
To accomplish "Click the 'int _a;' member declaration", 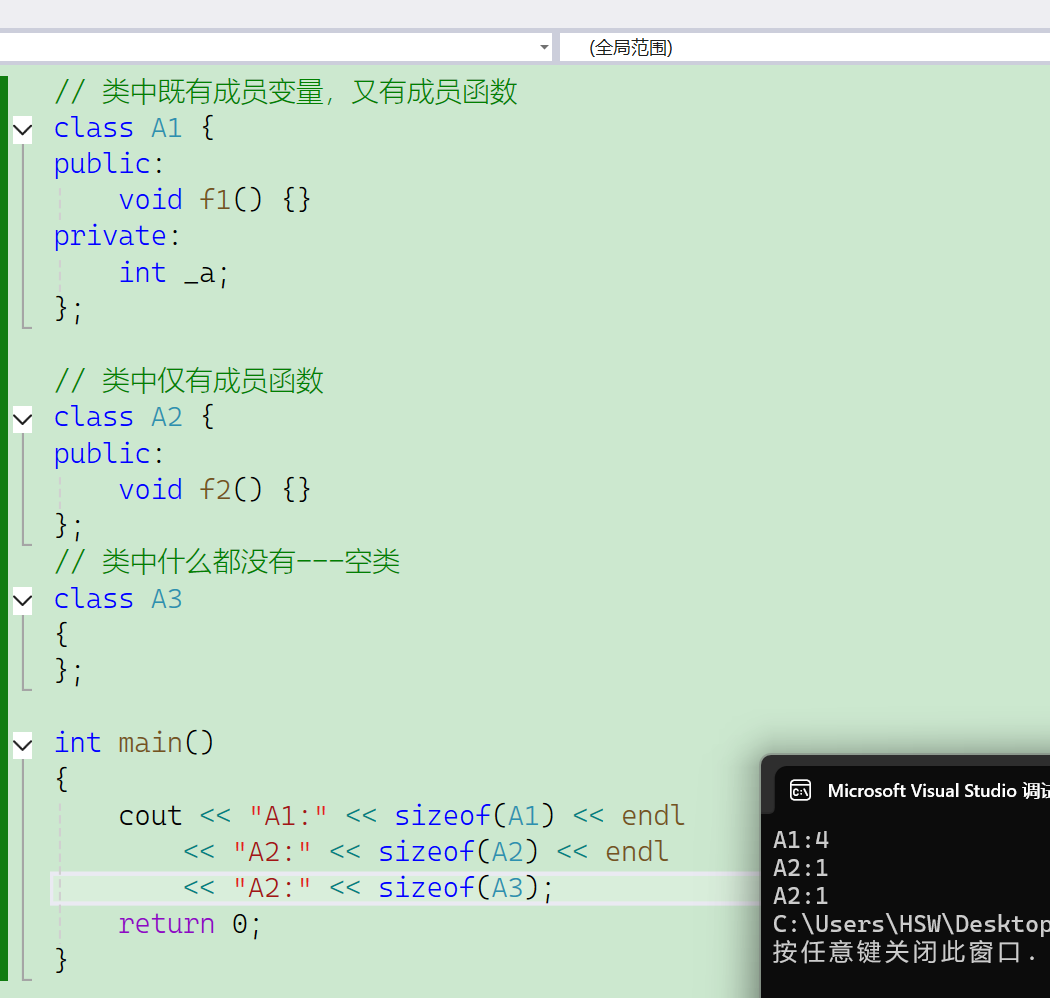I will tap(174, 273).
